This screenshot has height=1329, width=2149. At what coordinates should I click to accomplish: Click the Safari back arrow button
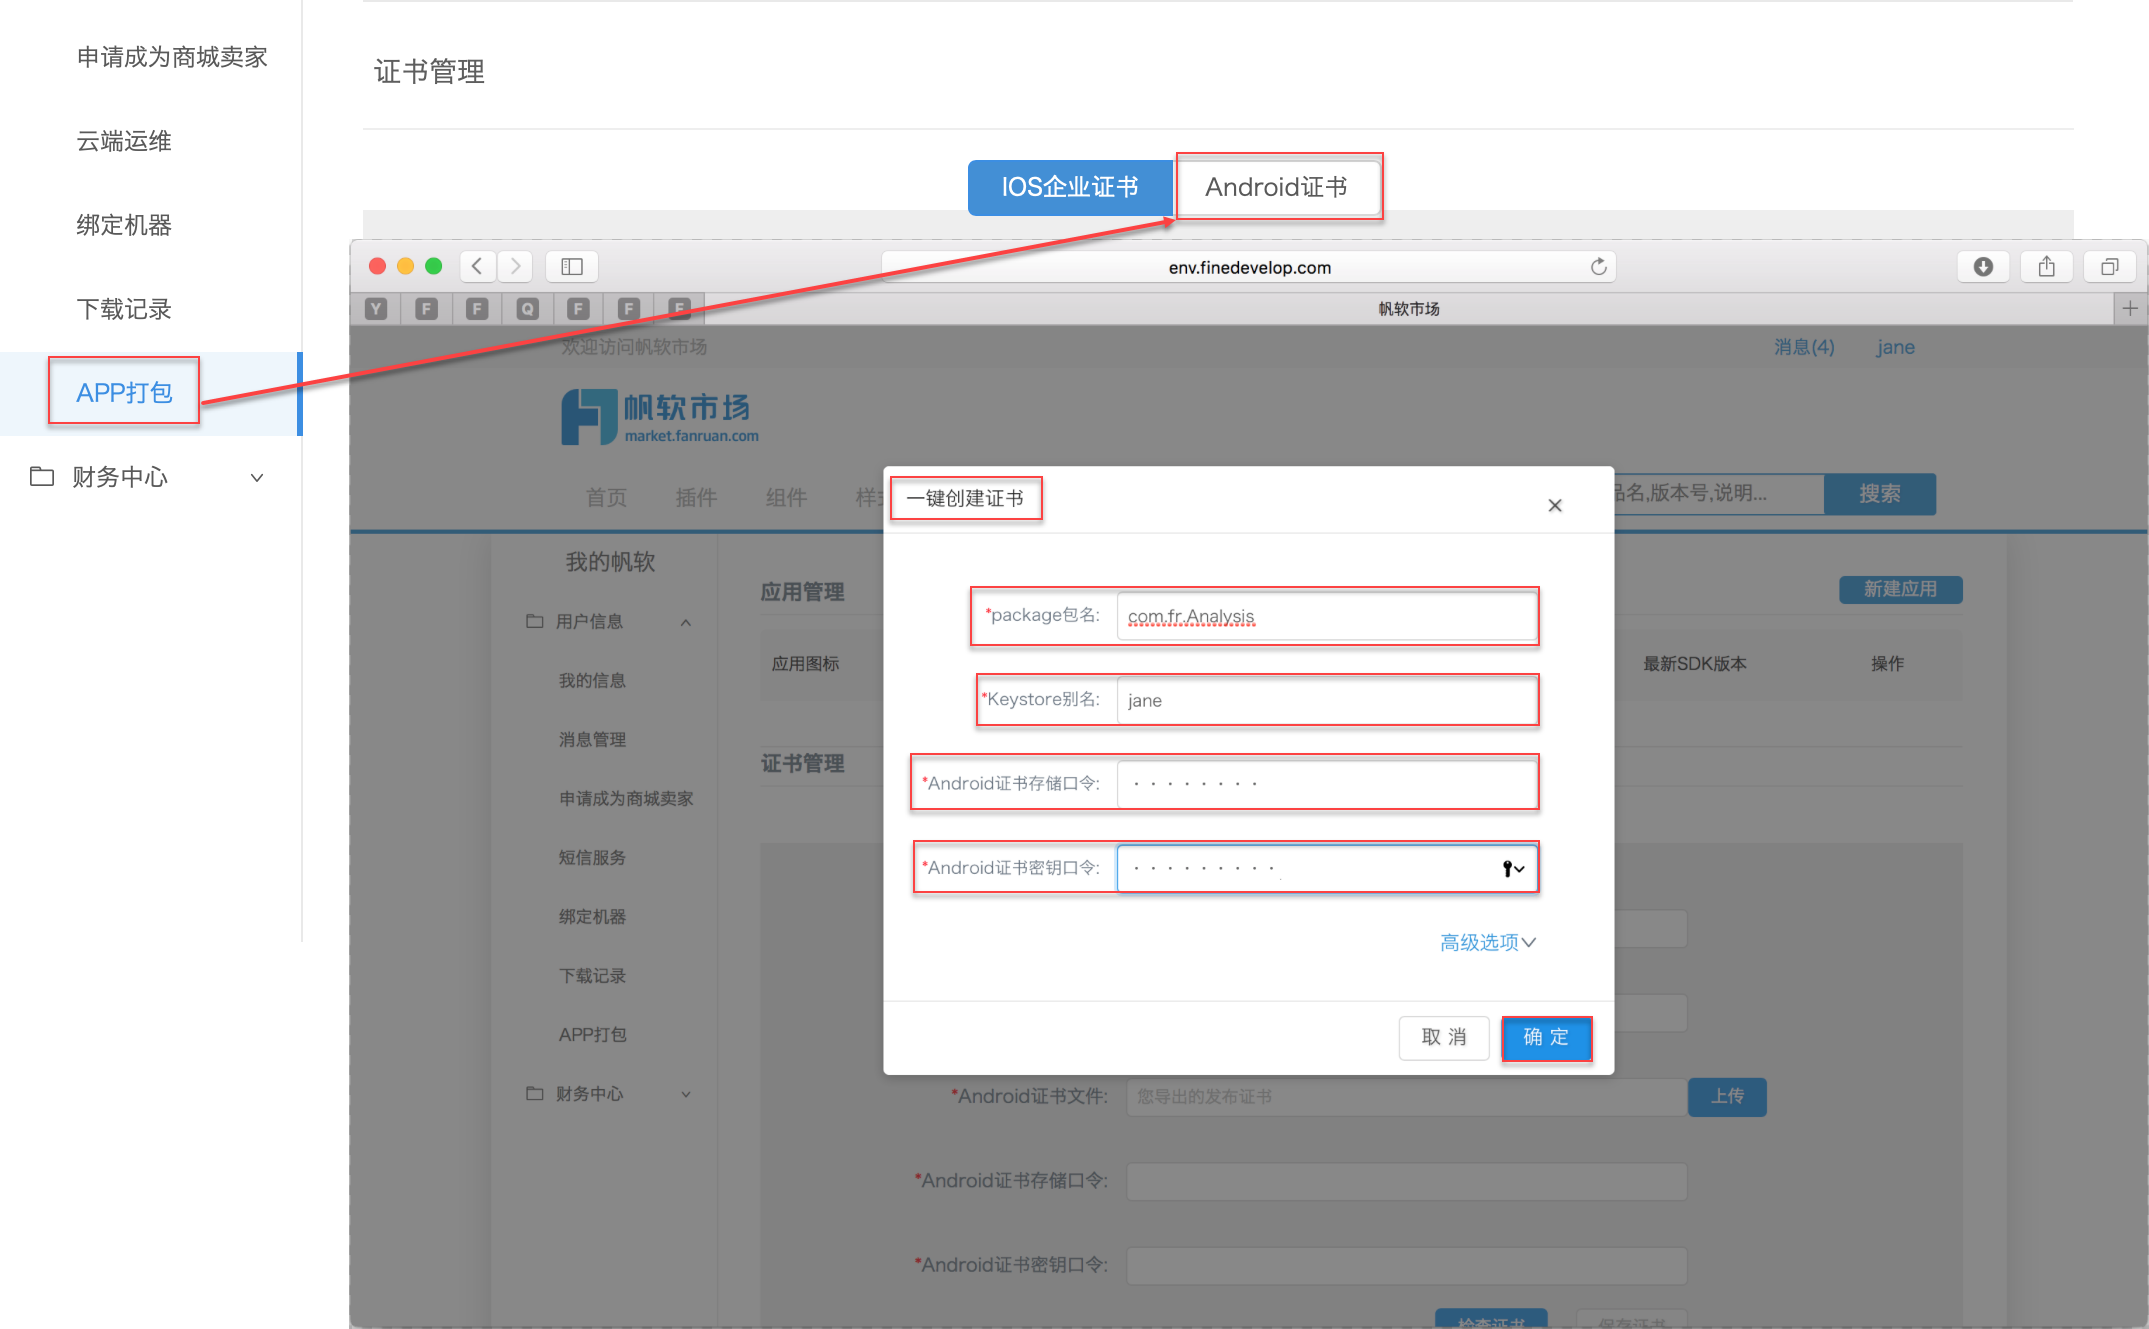(477, 266)
